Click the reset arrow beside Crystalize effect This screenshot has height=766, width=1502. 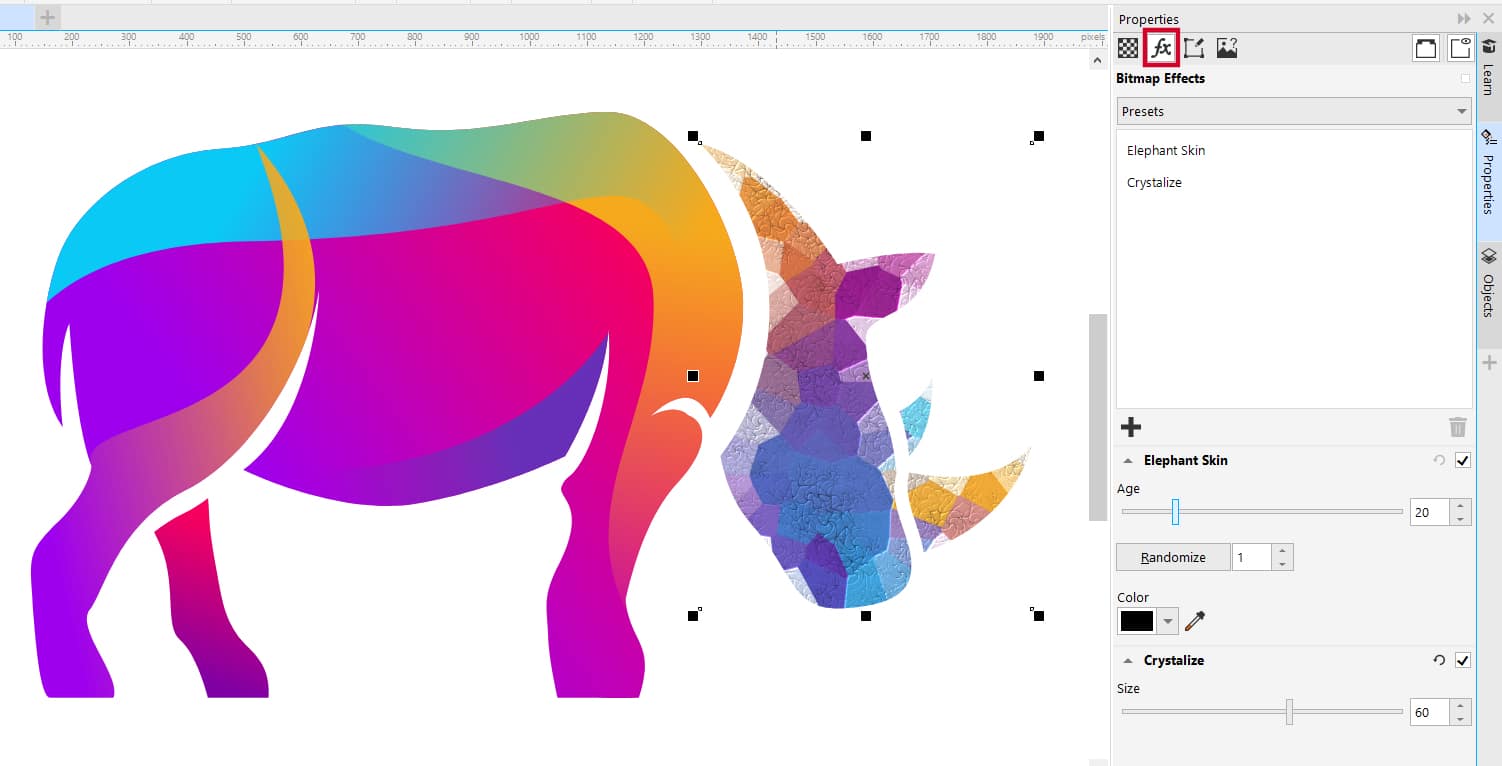coord(1439,660)
